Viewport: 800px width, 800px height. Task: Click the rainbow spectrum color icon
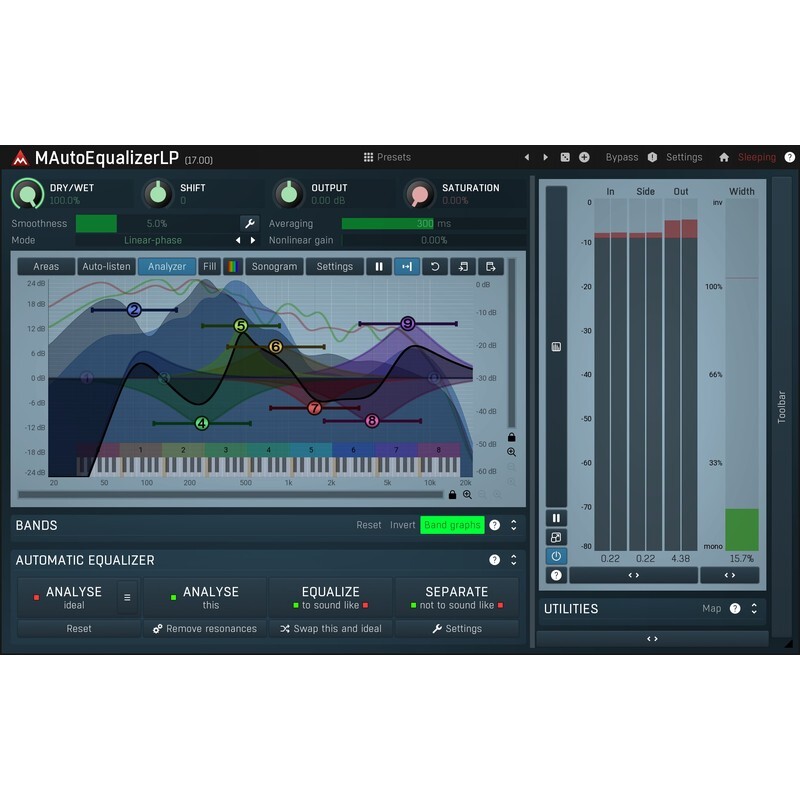pos(233,266)
